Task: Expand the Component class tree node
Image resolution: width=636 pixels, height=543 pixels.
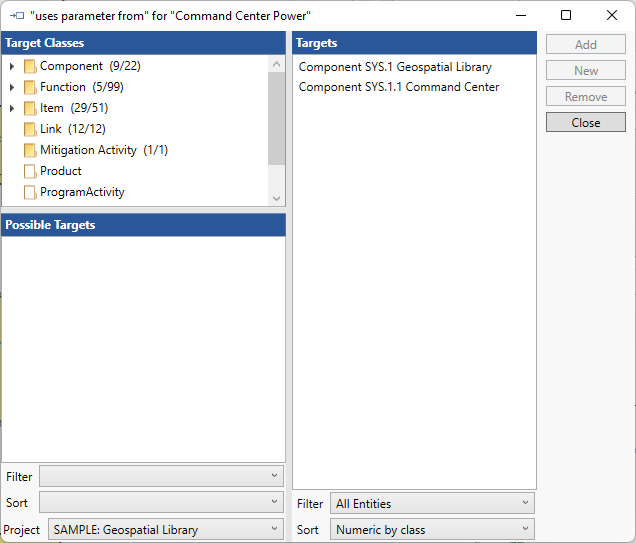Action: [x=12, y=66]
